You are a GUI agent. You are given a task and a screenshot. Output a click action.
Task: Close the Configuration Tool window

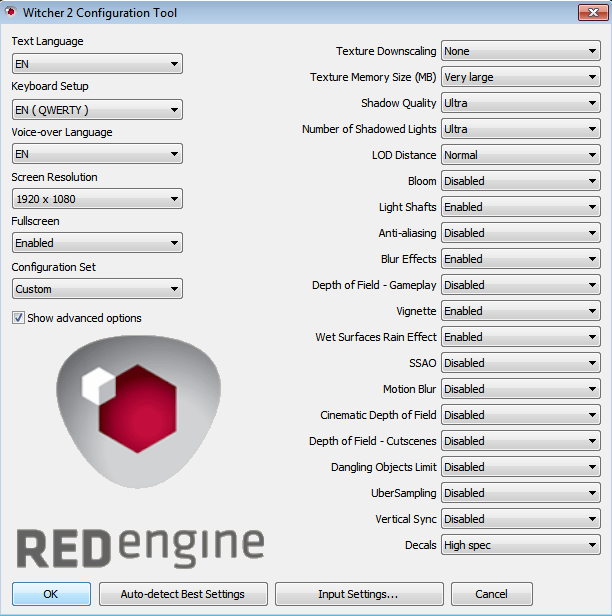[x=593, y=13]
